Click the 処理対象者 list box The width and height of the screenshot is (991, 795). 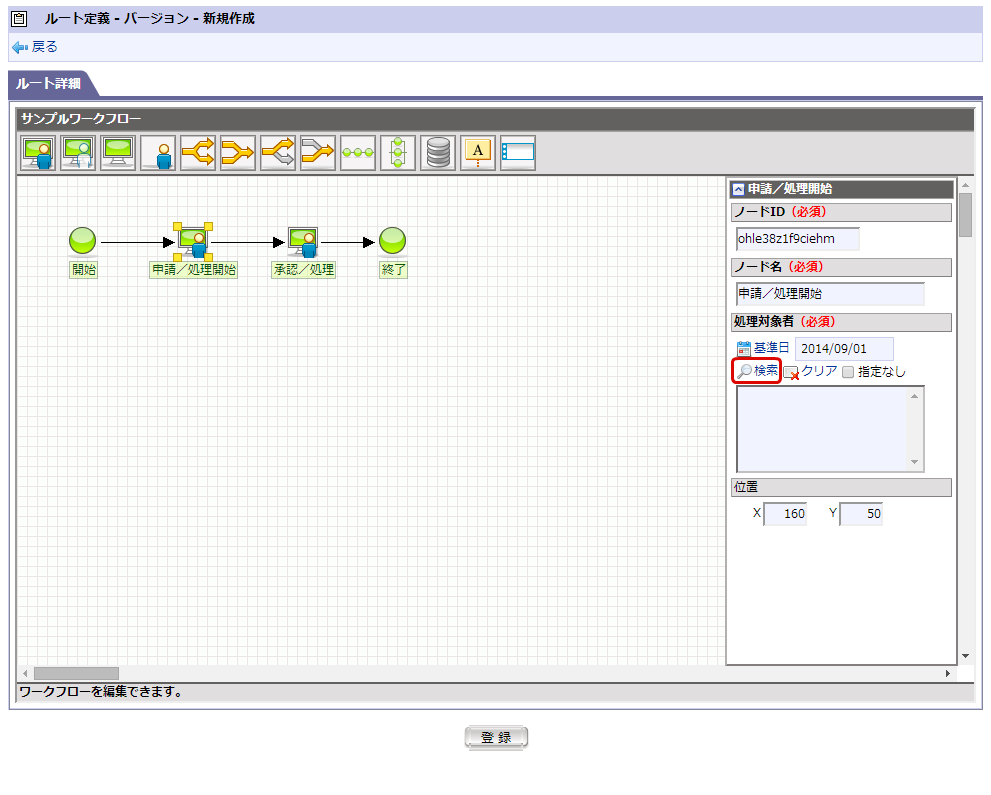pyautogui.click(x=830, y=429)
